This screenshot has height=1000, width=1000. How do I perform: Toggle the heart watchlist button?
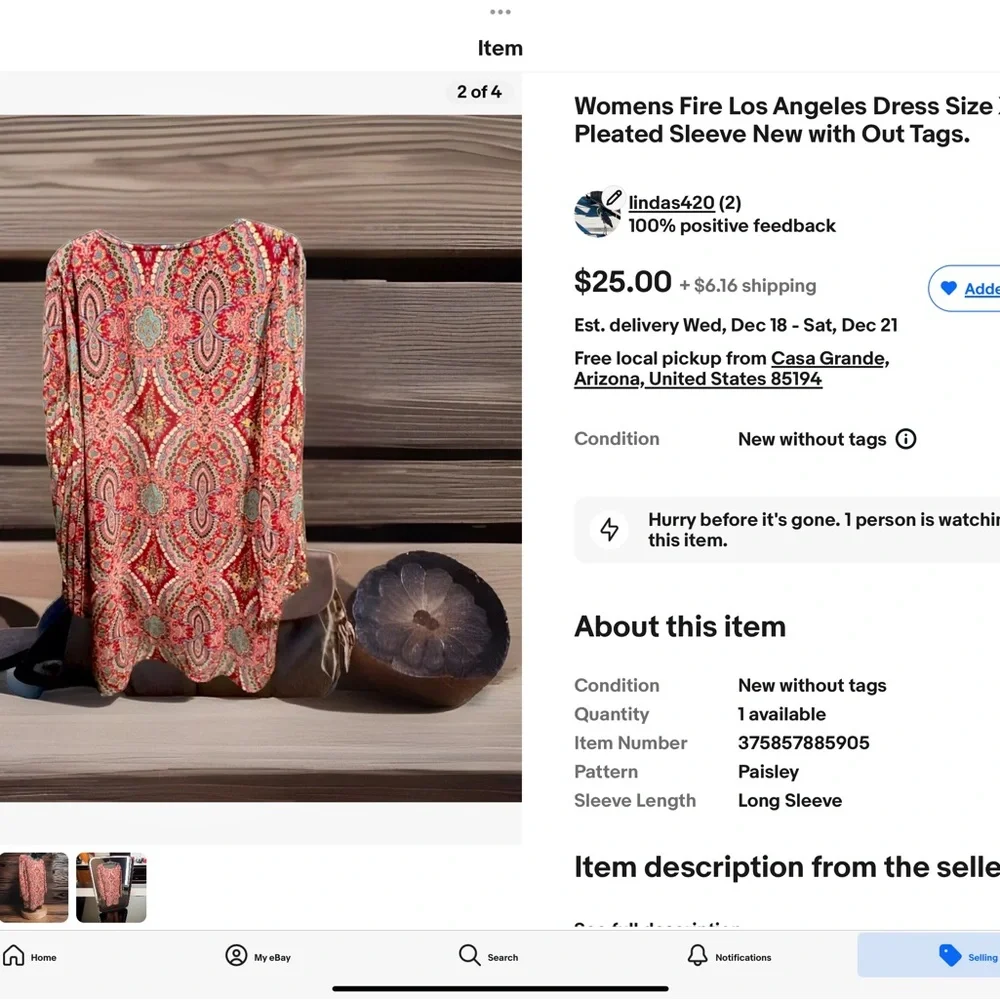pyautogui.click(x=949, y=289)
